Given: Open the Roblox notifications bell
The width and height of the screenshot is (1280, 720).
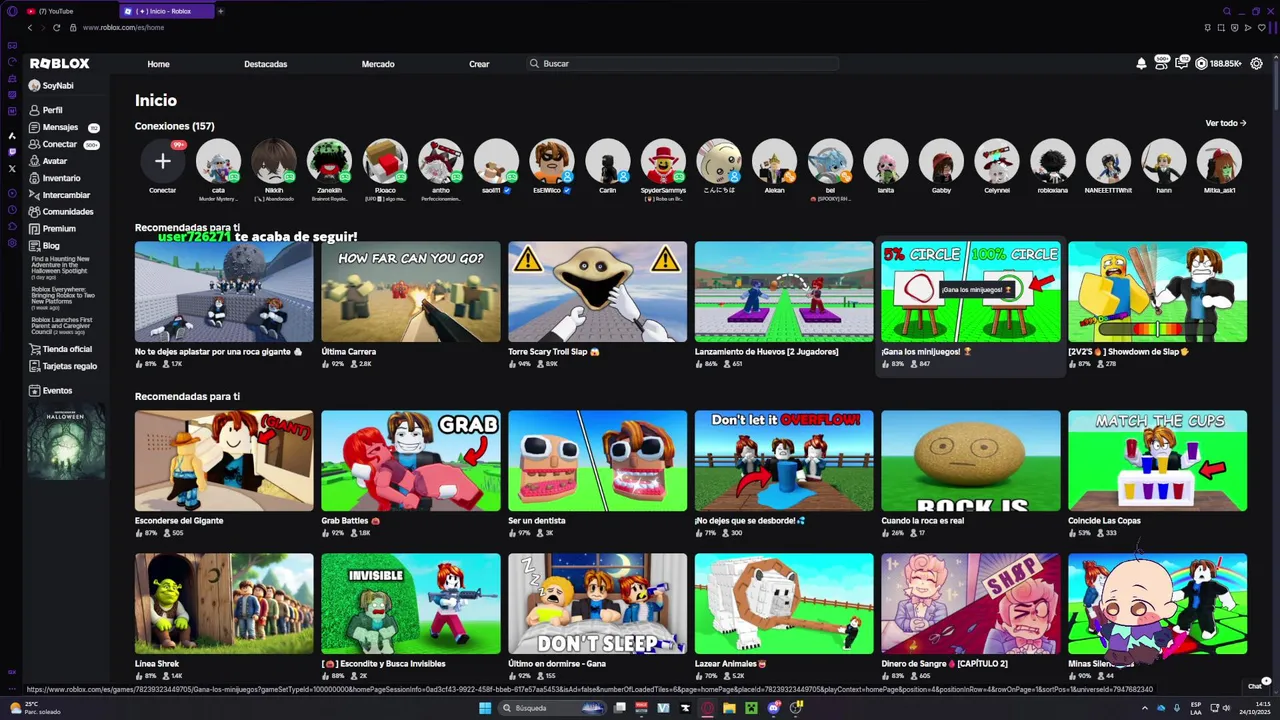Looking at the screenshot, I should 1141,64.
